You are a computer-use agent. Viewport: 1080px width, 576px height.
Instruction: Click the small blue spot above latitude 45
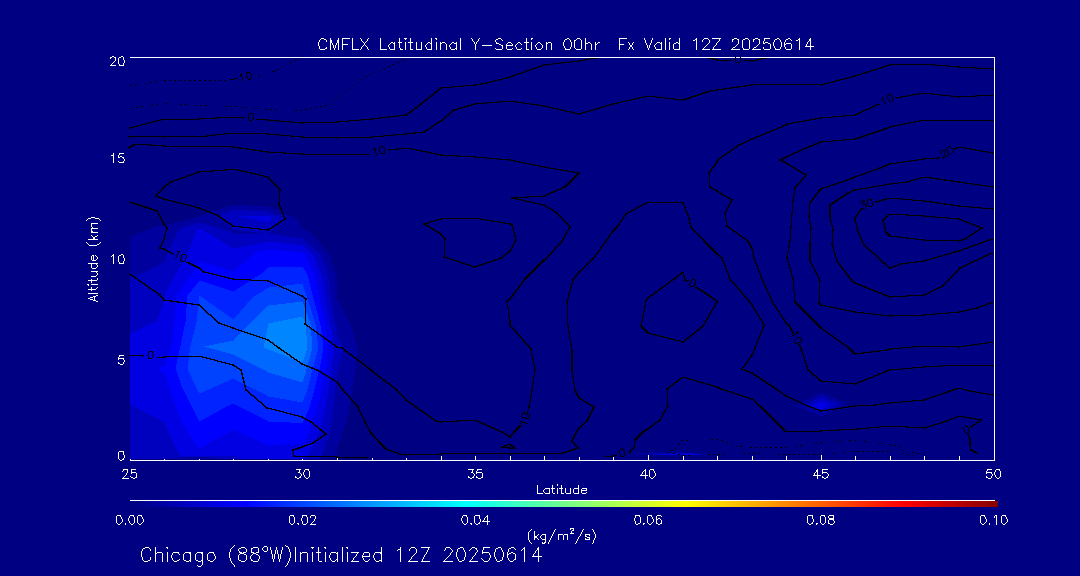click(x=821, y=402)
